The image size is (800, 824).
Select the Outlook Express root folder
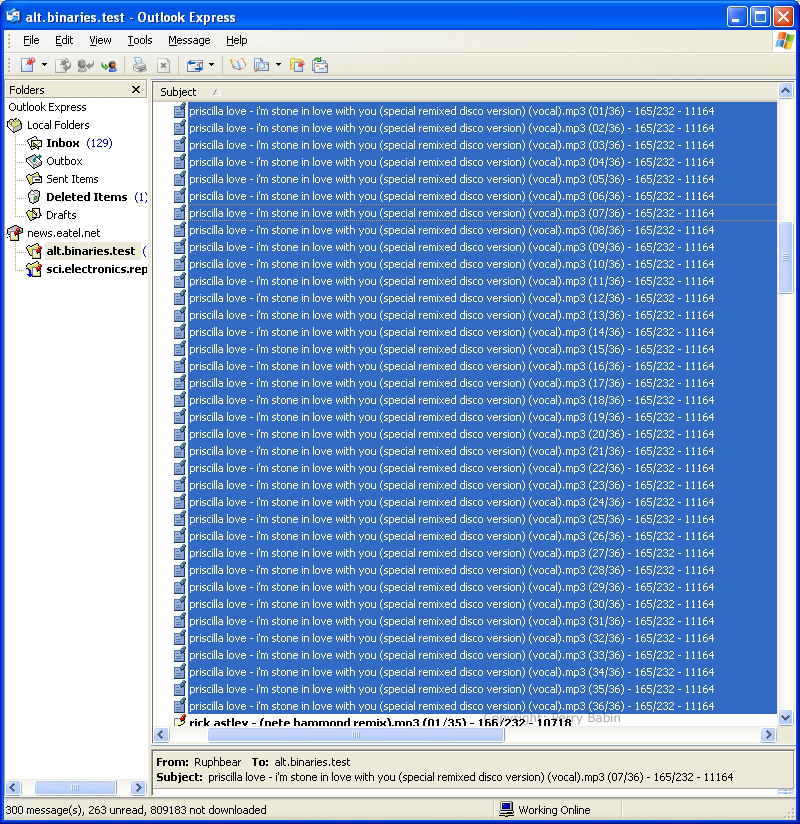pos(47,107)
